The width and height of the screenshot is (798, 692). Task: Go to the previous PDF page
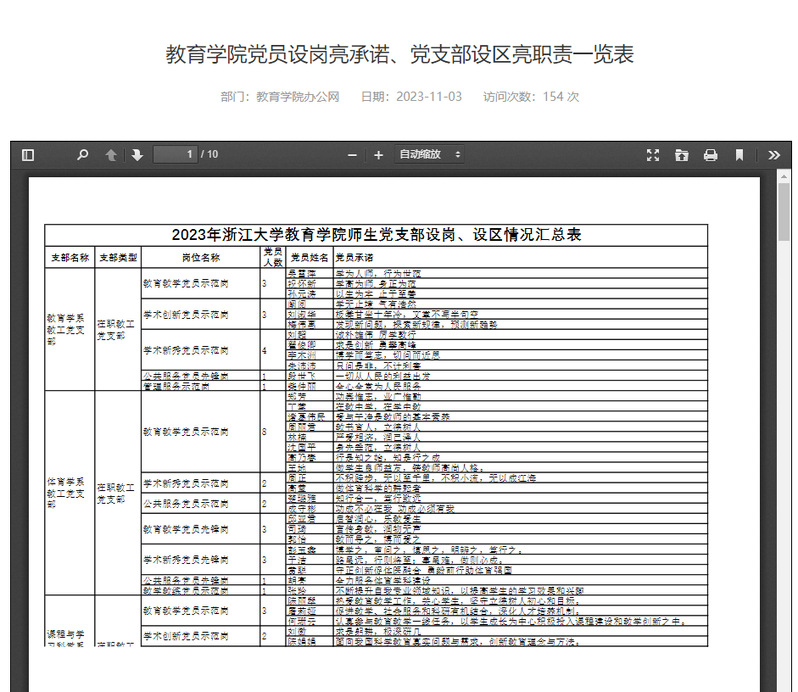coord(111,155)
